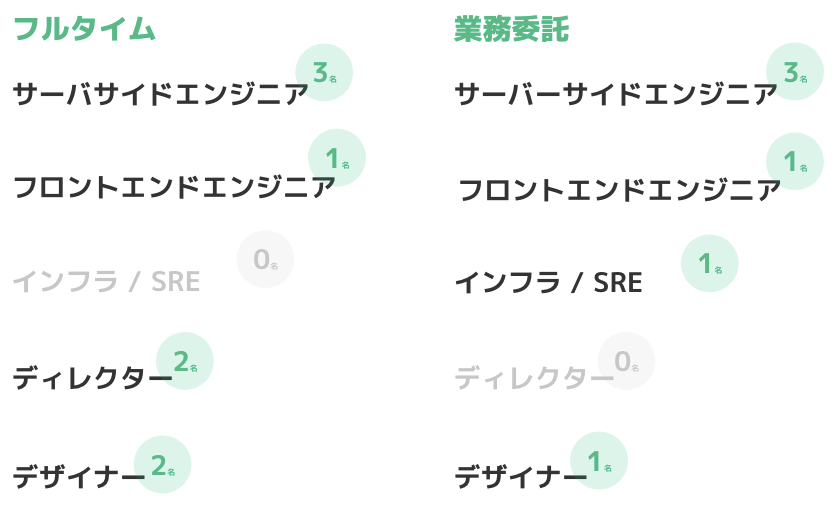838x505 pixels.
Task: Click the 業務委託 heading
Action: [x=511, y=30]
